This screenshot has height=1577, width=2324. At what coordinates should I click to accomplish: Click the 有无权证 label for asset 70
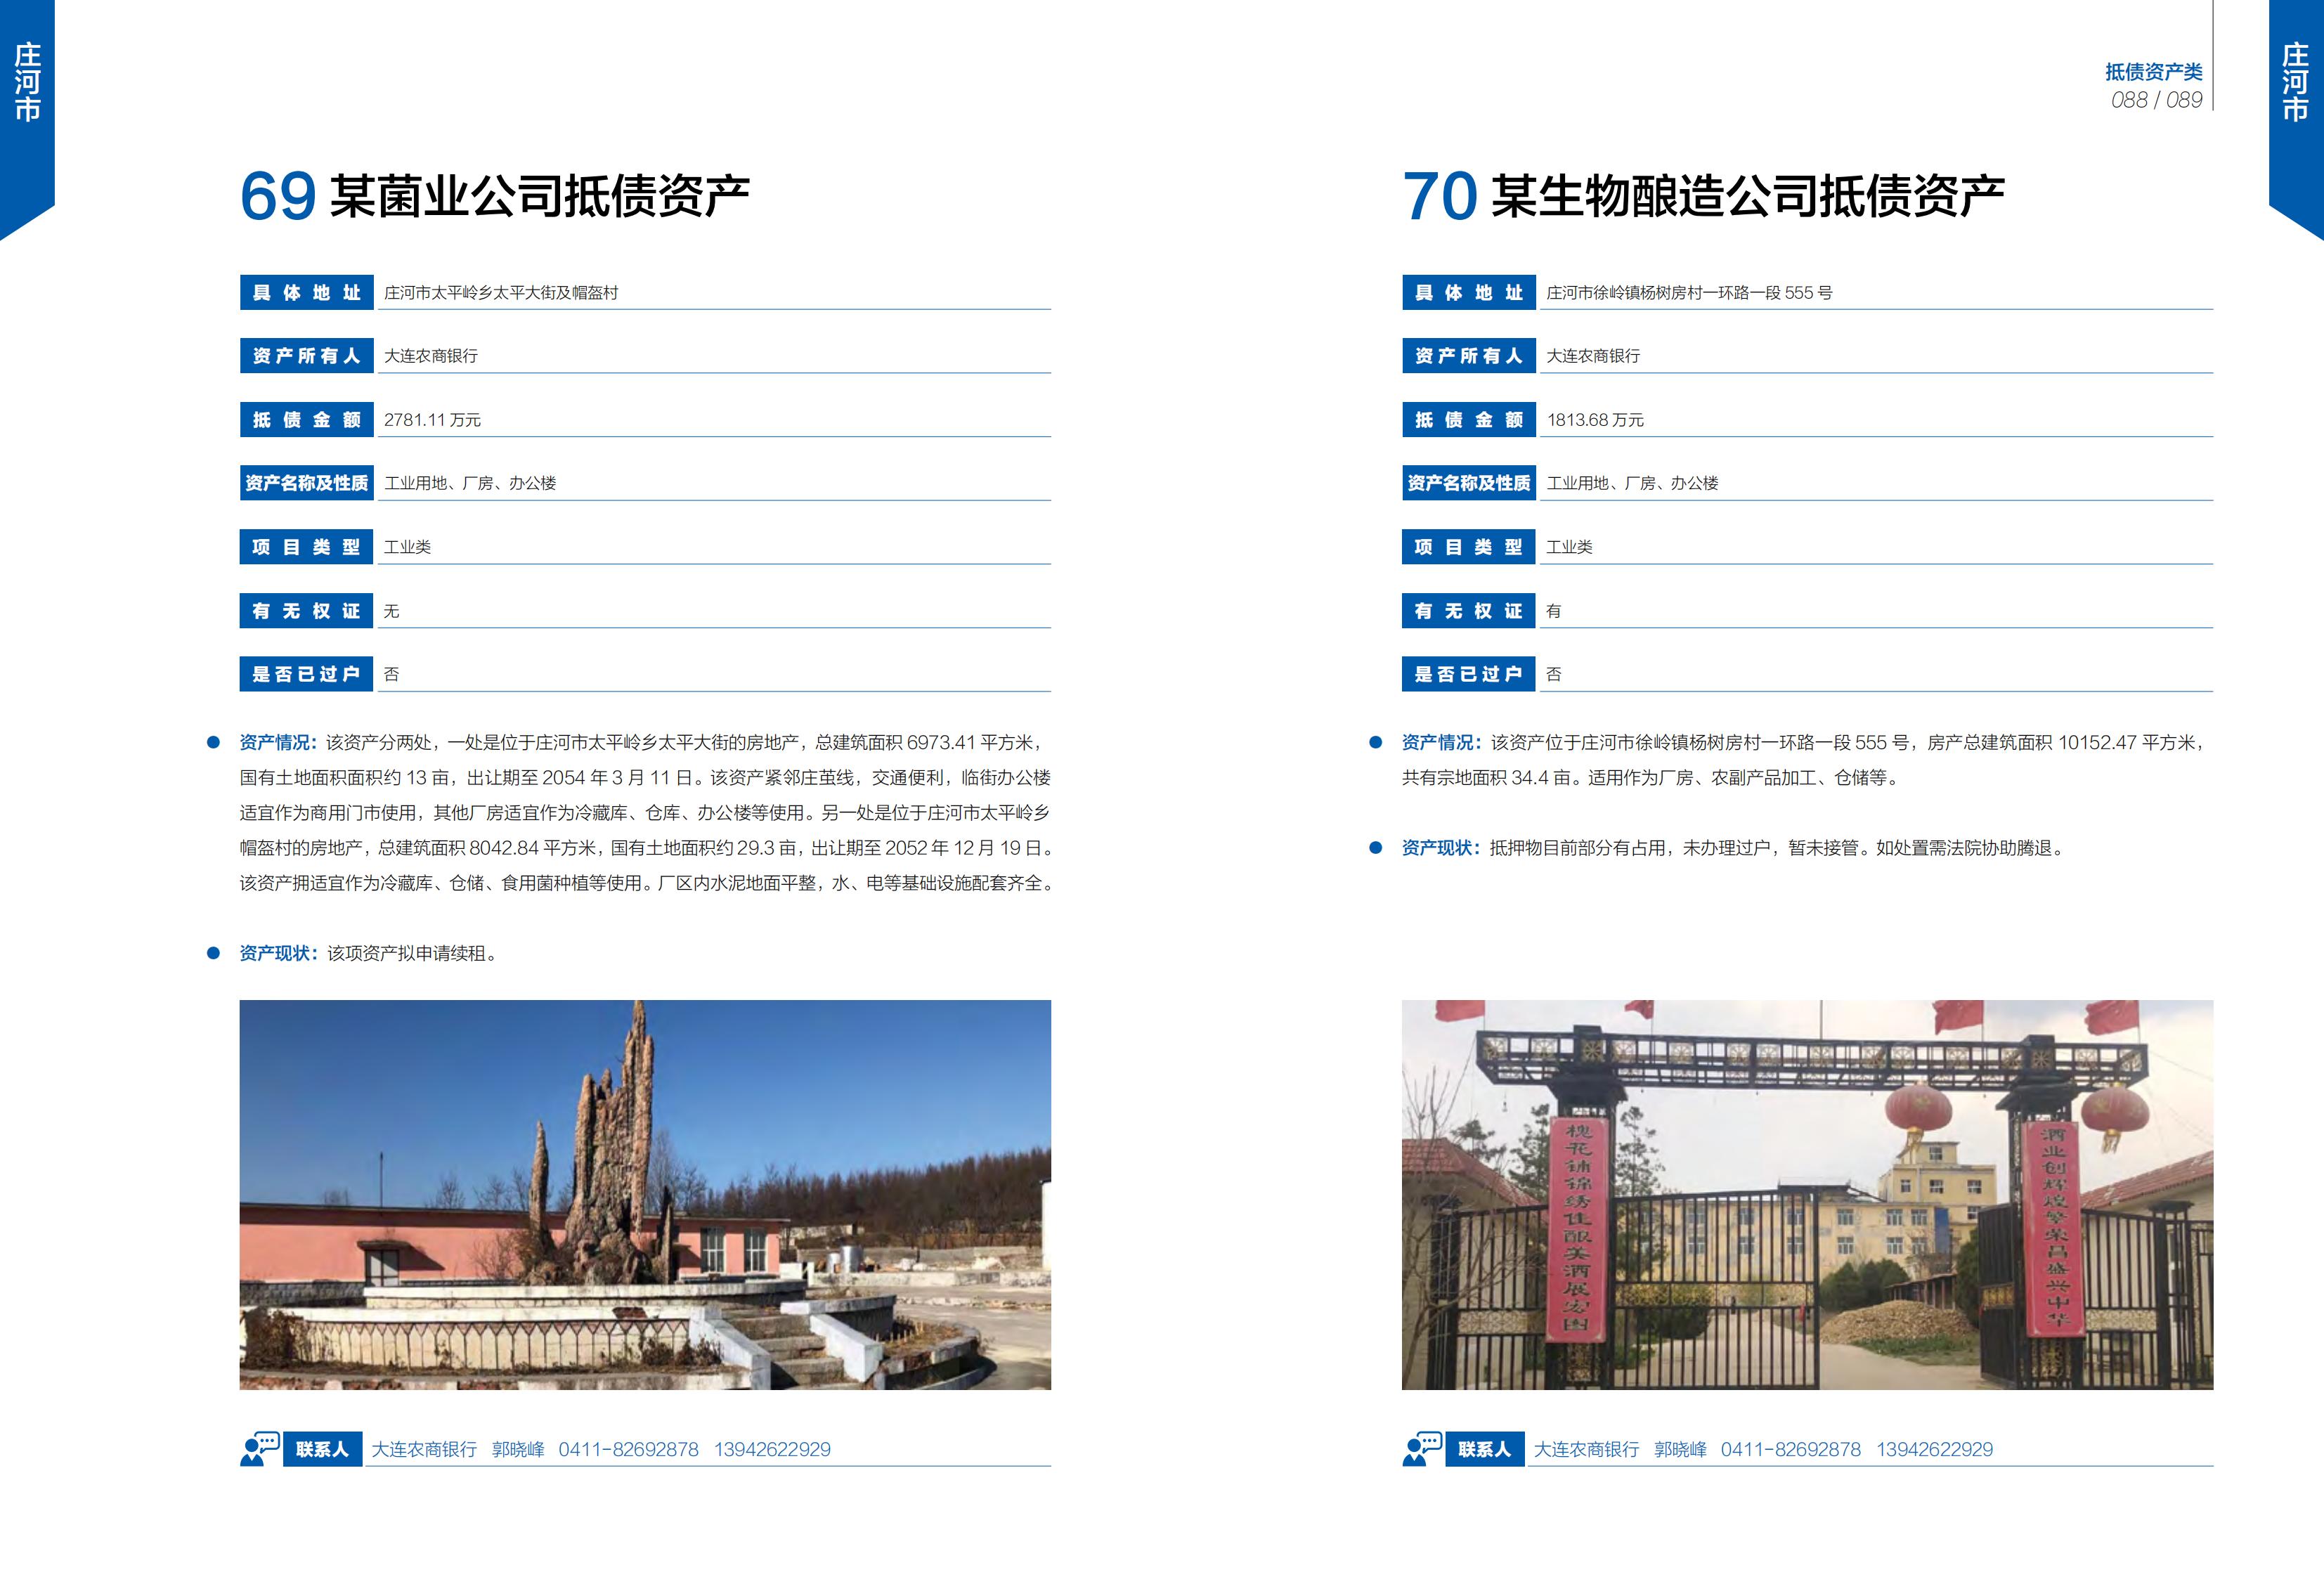click(1468, 611)
